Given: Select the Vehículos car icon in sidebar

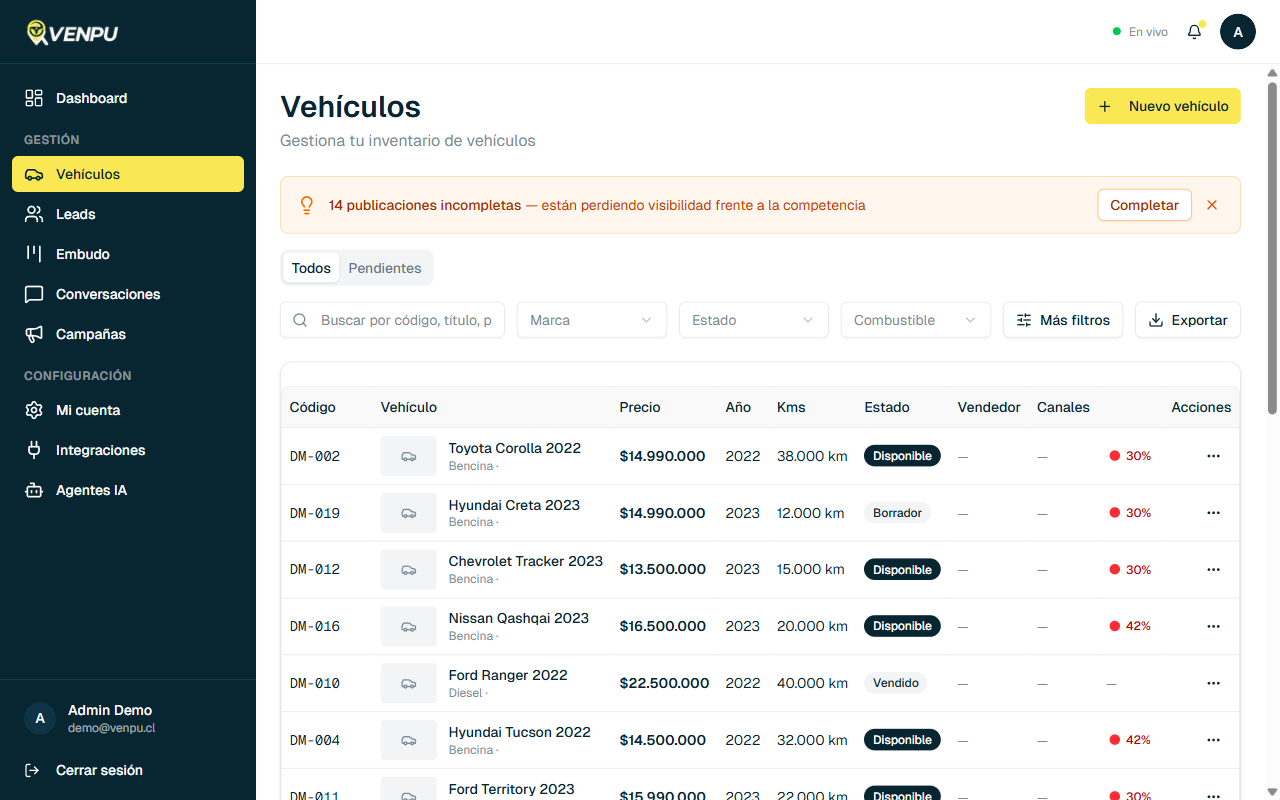Looking at the screenshot, I should pos(32,173).
